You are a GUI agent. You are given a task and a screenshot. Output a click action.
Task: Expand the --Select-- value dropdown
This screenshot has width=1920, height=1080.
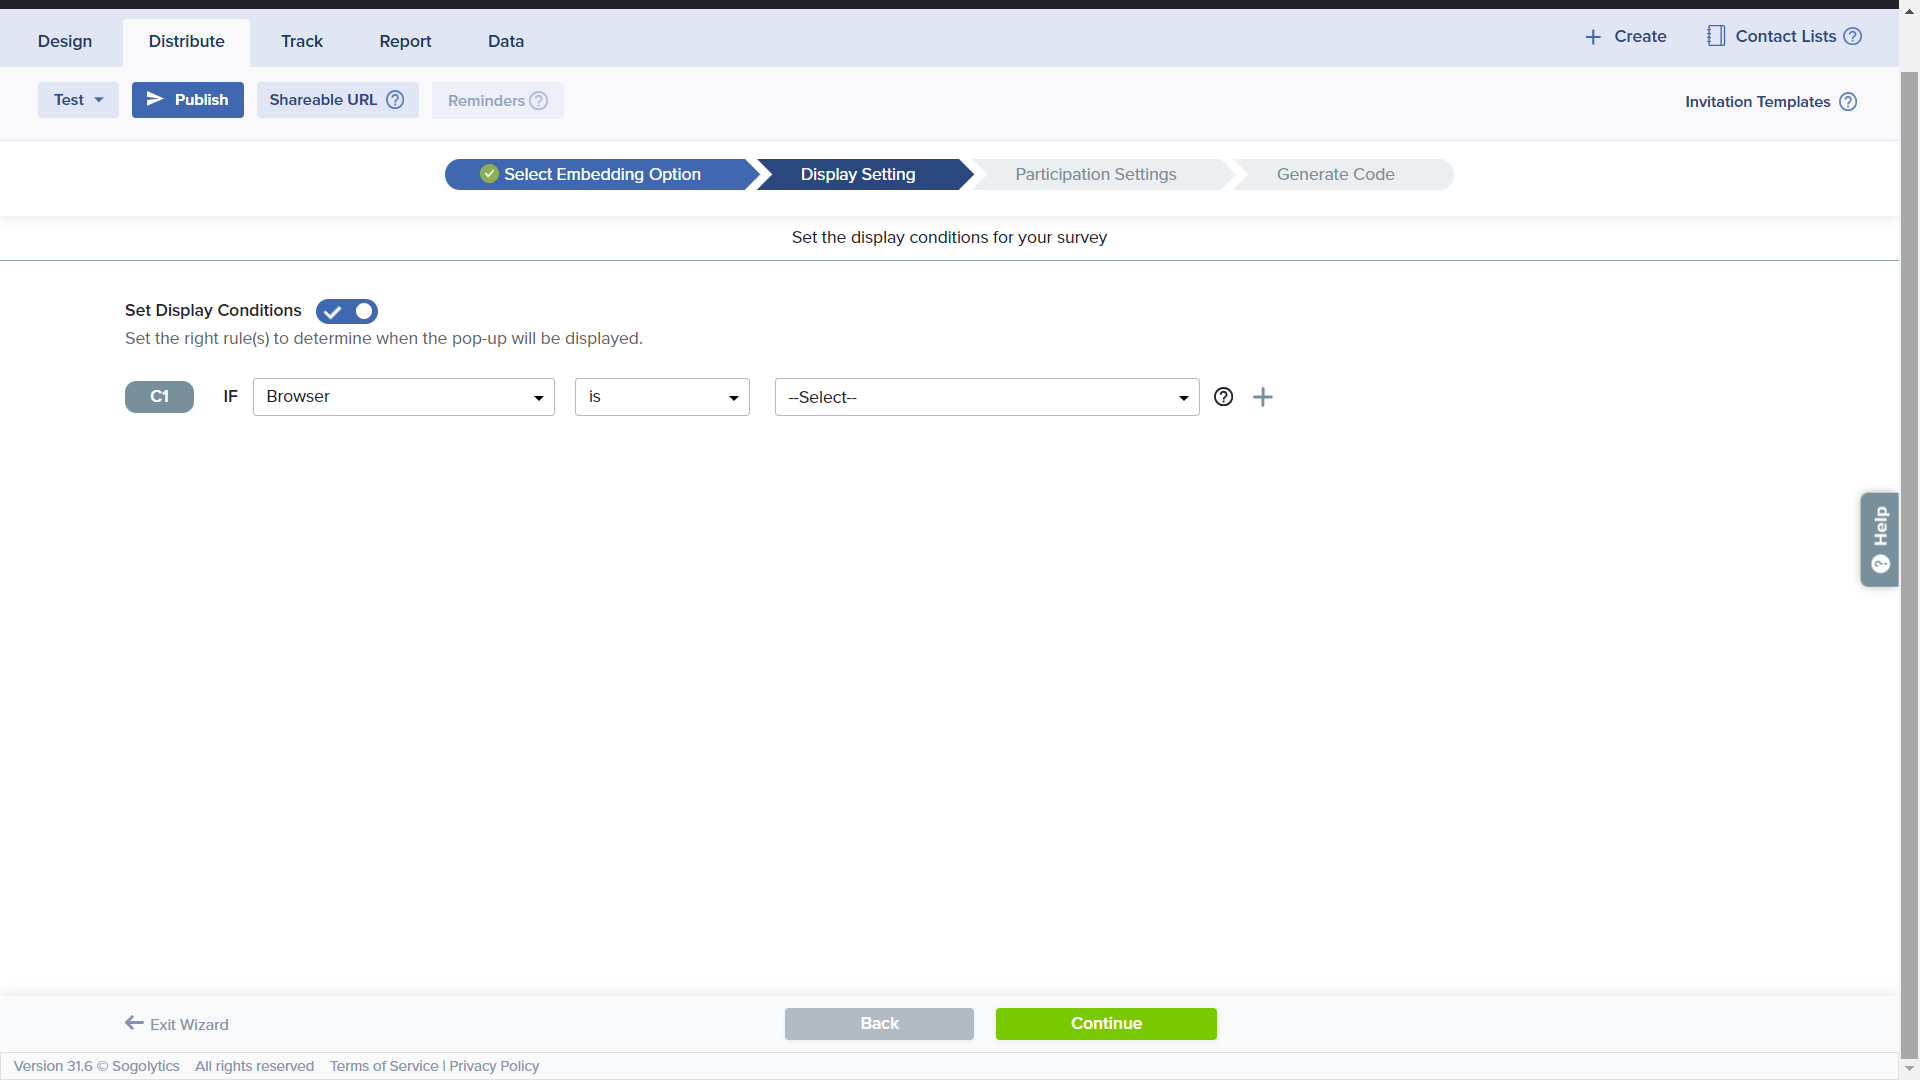(986, 397)
